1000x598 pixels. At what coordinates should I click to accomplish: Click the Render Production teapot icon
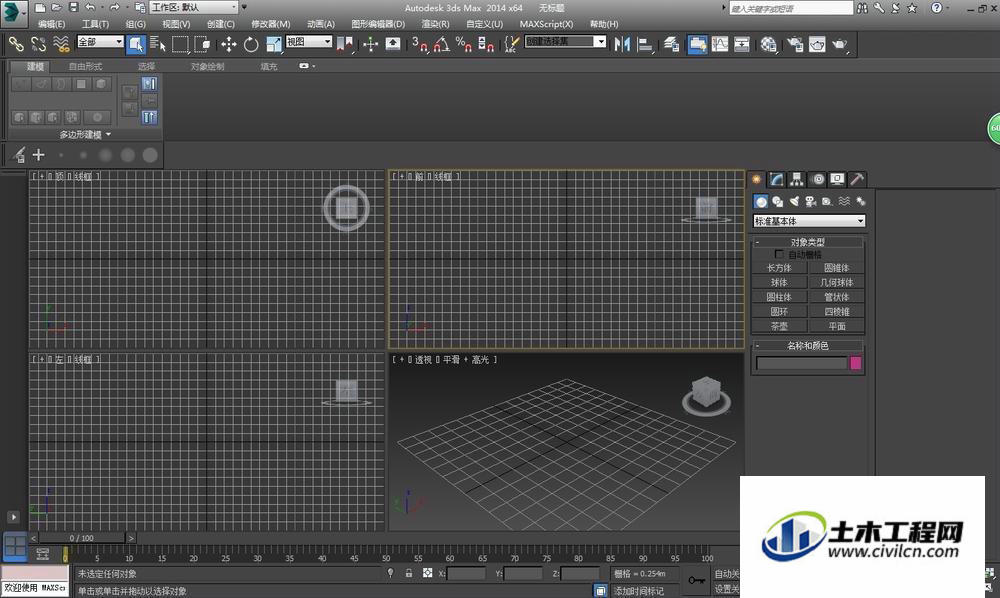[x=840, y=44]
